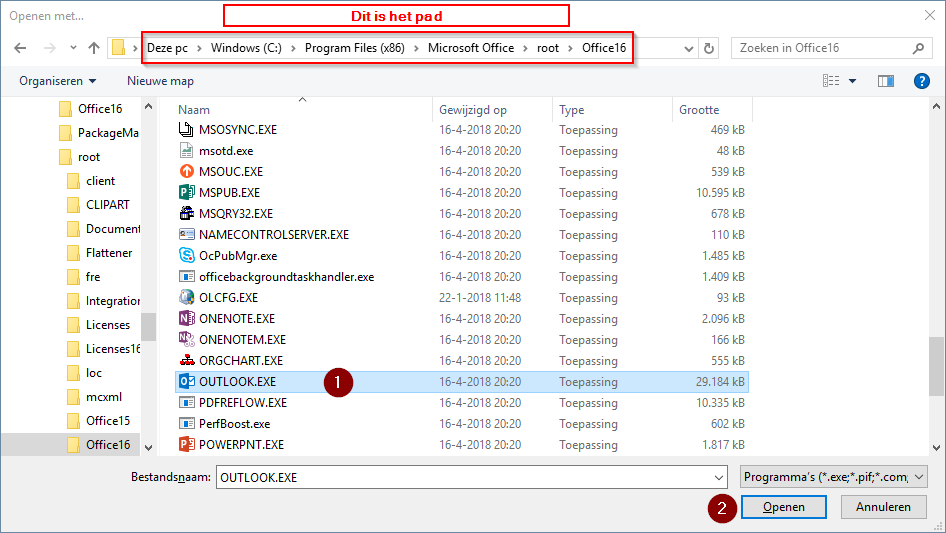Select the 29.184 kB size cell
The height and width of the screenshot is (533, 946).
720,382
